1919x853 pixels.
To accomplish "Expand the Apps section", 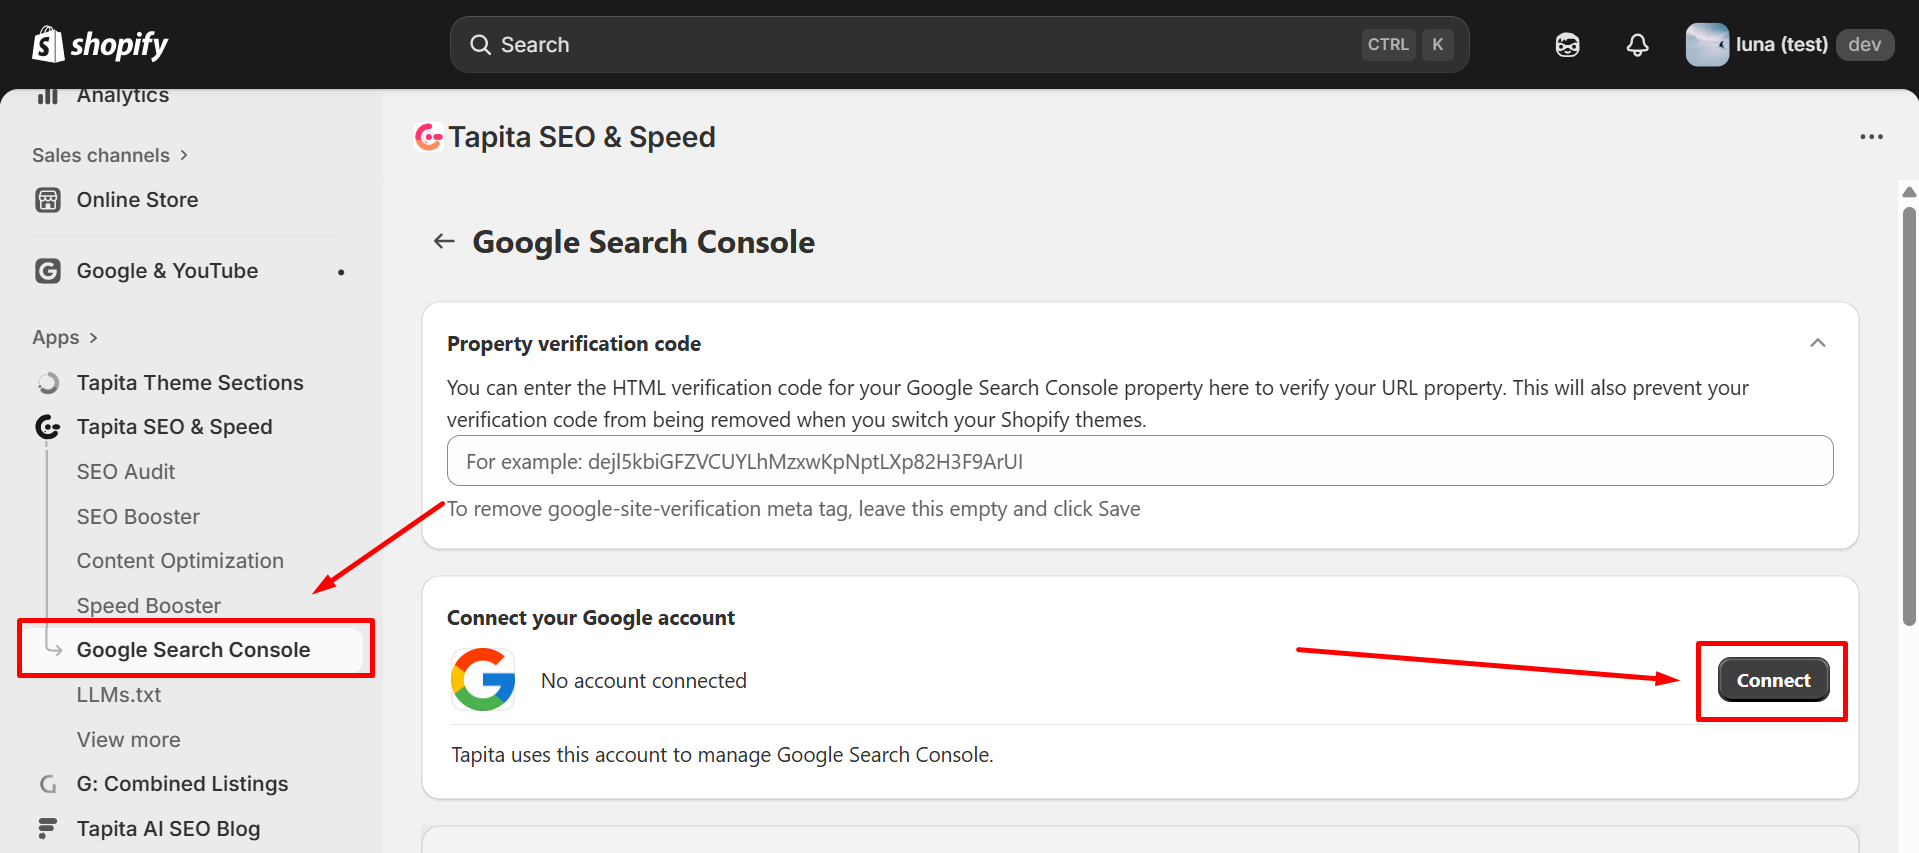I will click(x=65, y=338).
